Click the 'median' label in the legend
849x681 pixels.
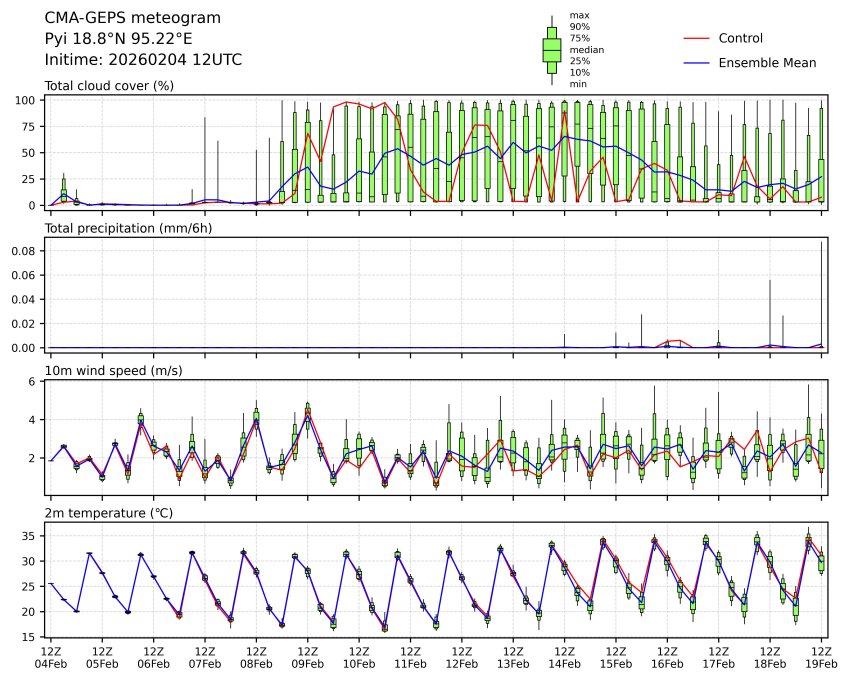click(x=586, y=49)
